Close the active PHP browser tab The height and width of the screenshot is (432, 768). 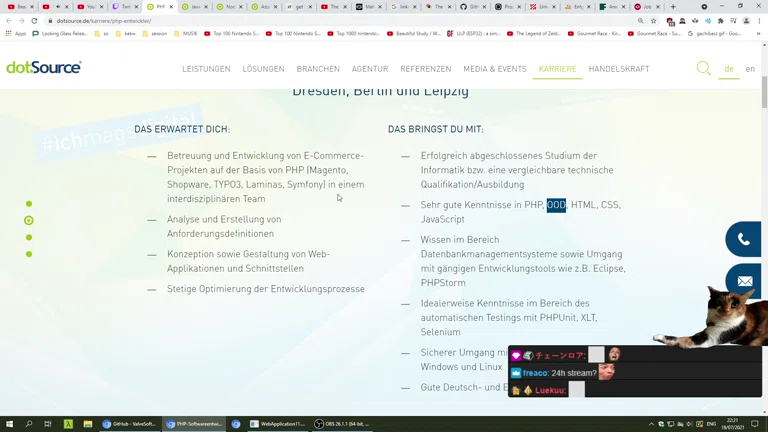click(x=171, y=7)
